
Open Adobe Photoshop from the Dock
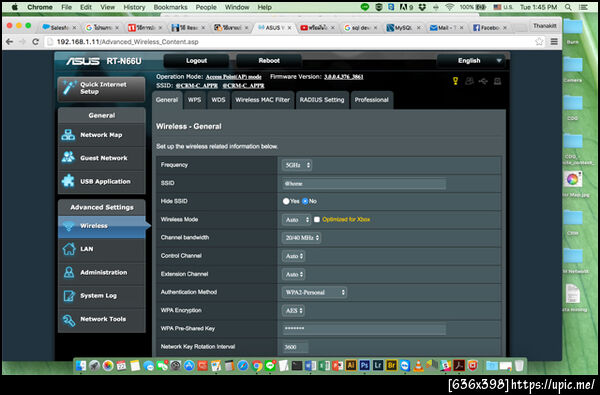364,366
